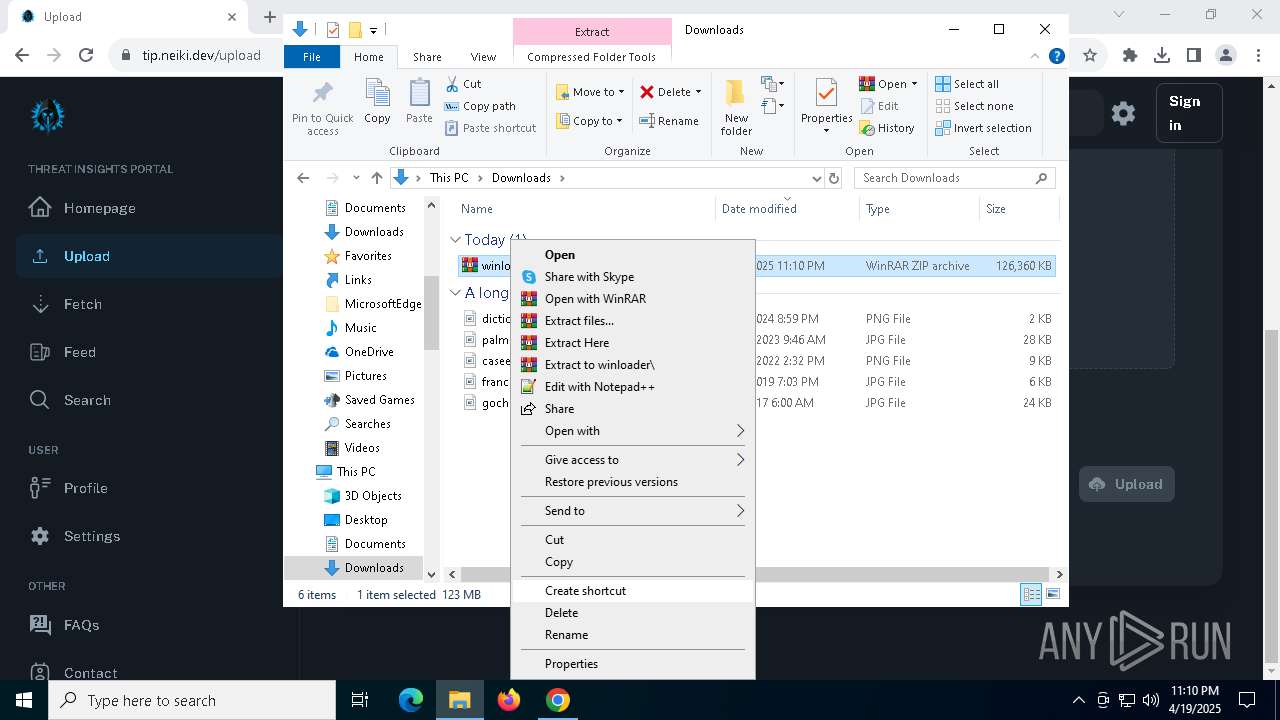Click the Upload button on the portal
This screenshot has height=720, width=1280.
[1126, 484]
